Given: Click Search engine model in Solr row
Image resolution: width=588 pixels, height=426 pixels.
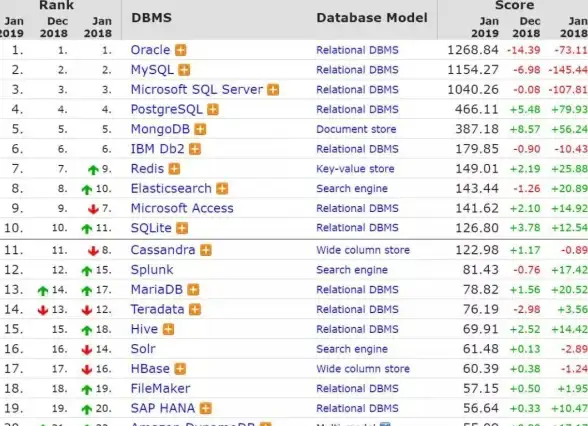Looking at the screenshot, I should 352,349.
